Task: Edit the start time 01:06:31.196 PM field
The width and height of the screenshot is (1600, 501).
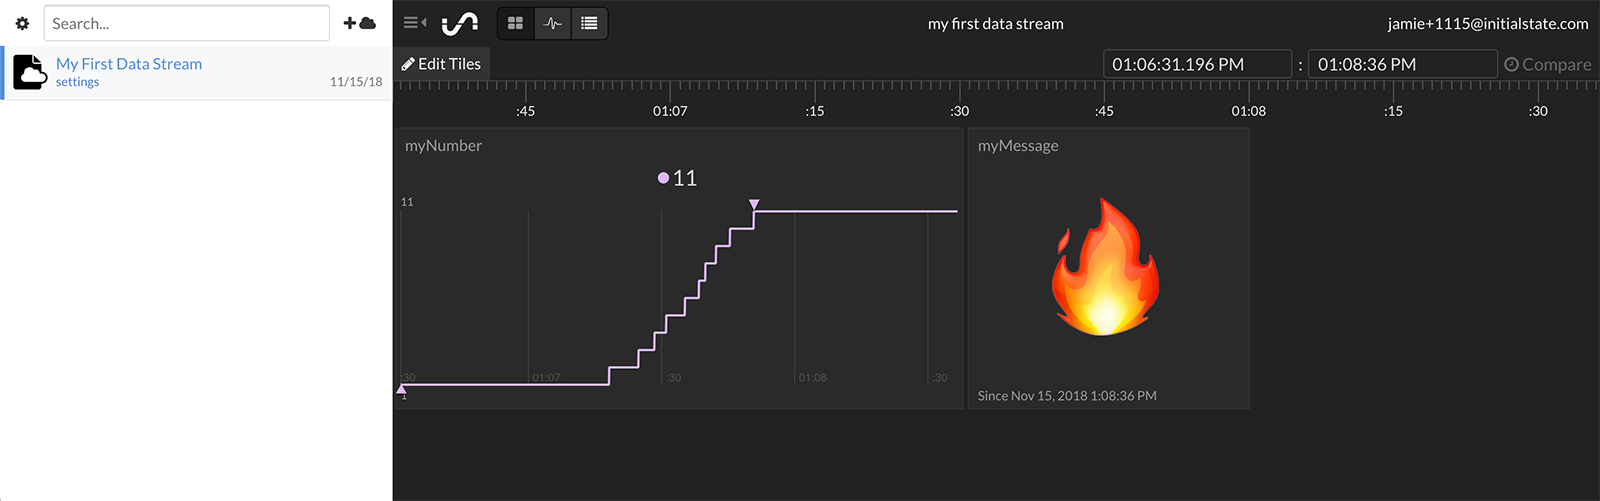Action: [1196, 64]
